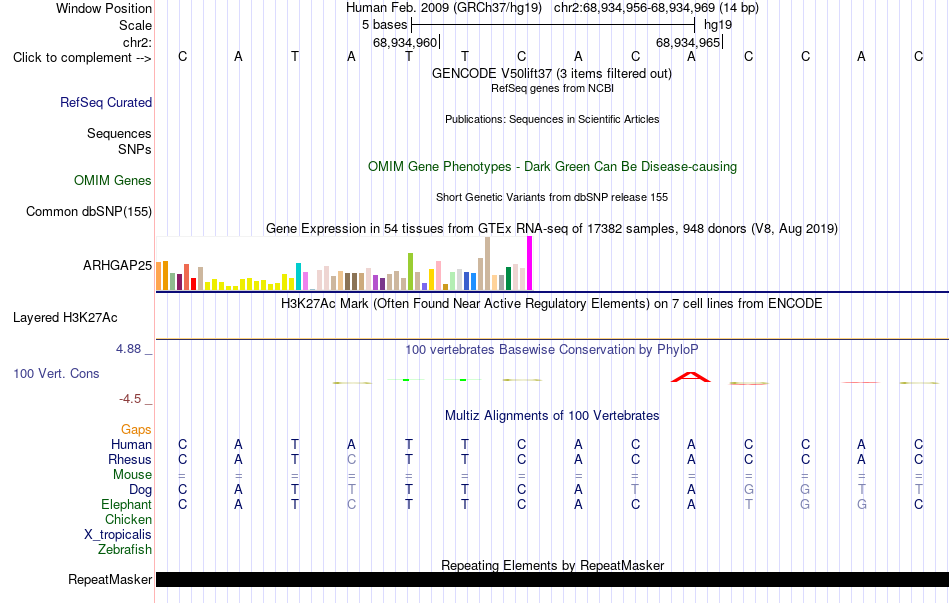Click the SNPs track label
Screen dimensions: 950x603
[x=135, y=149]
